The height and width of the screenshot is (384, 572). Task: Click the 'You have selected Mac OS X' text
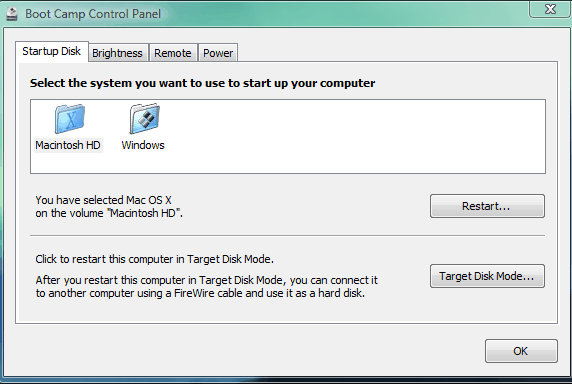point(104,200)
